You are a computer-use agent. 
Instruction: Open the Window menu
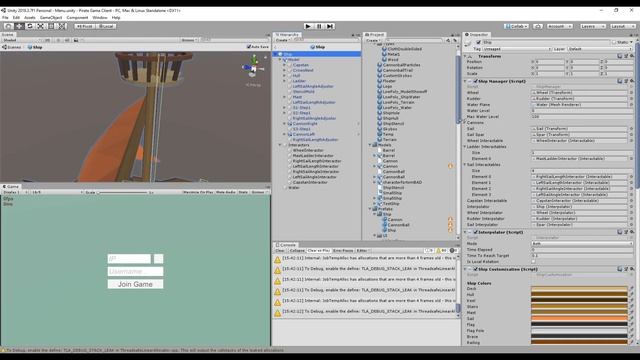tap(100, 18)
